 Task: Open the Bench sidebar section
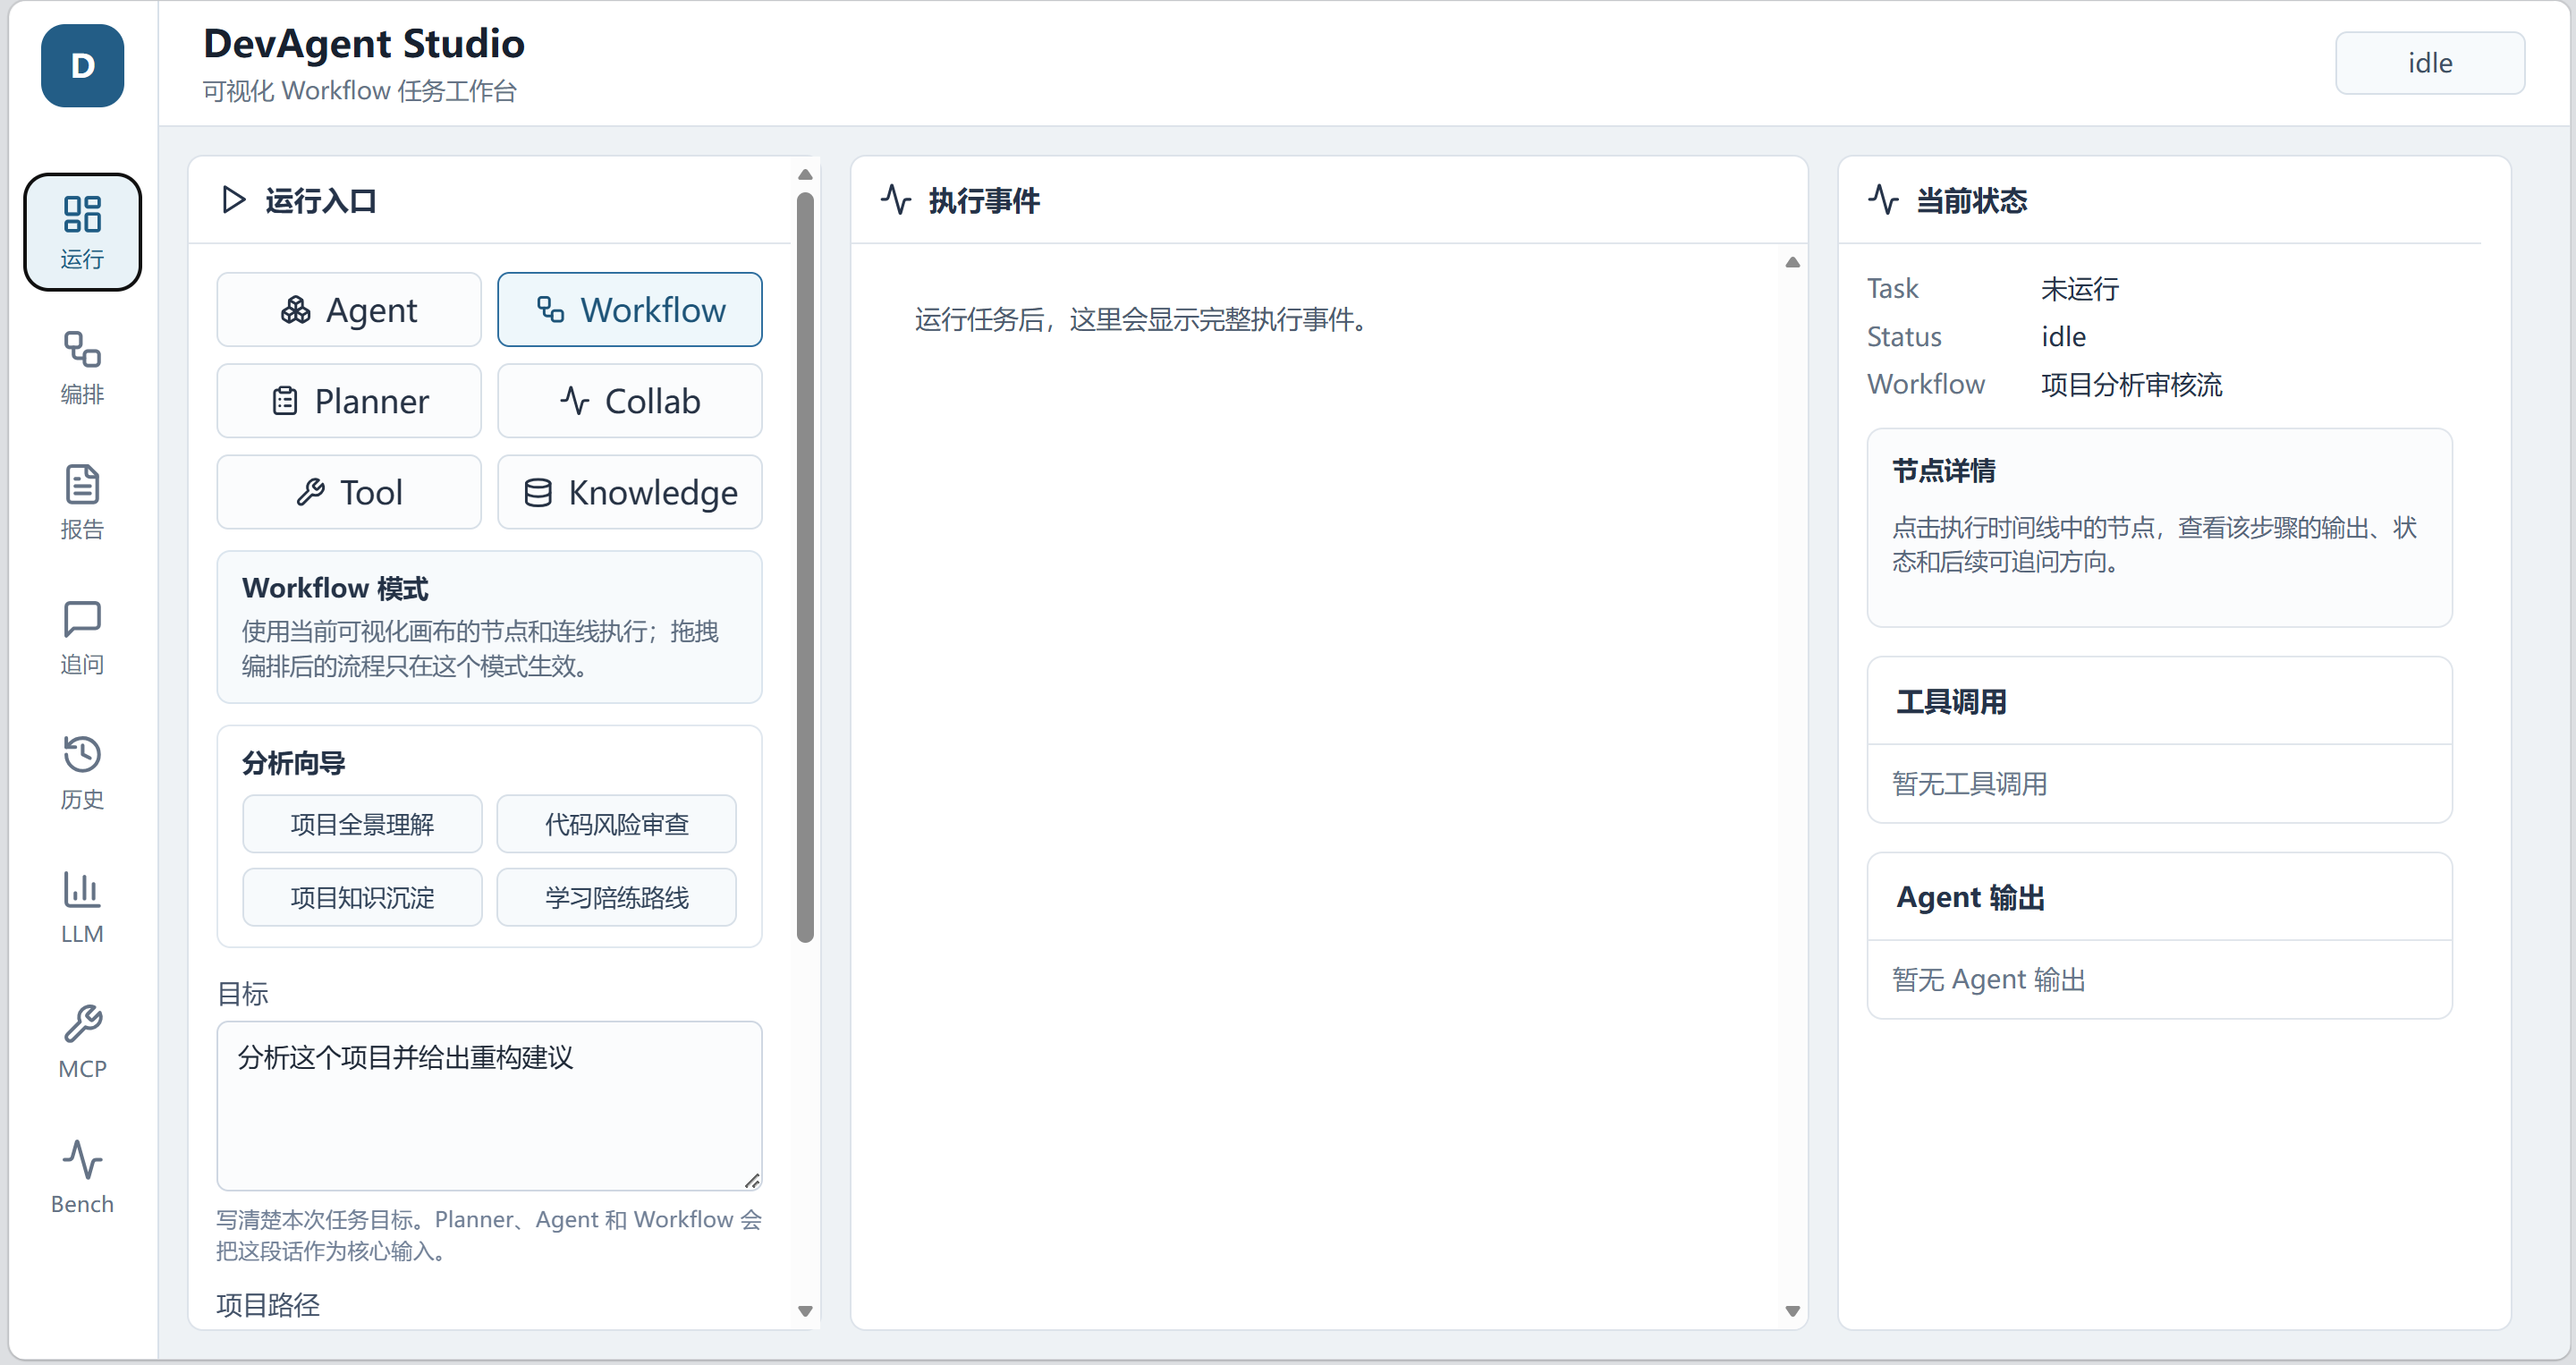82,1177
